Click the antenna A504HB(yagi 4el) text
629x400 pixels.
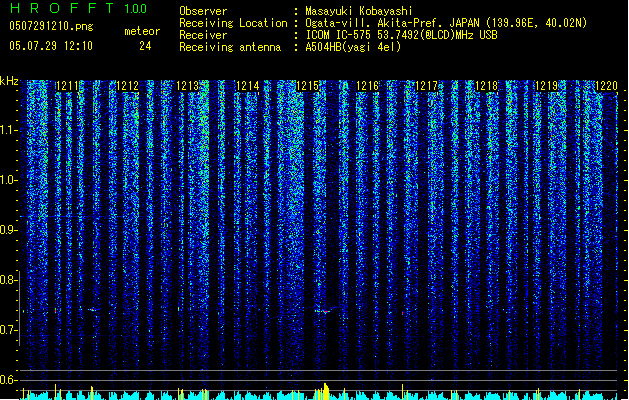coord(353,47)
